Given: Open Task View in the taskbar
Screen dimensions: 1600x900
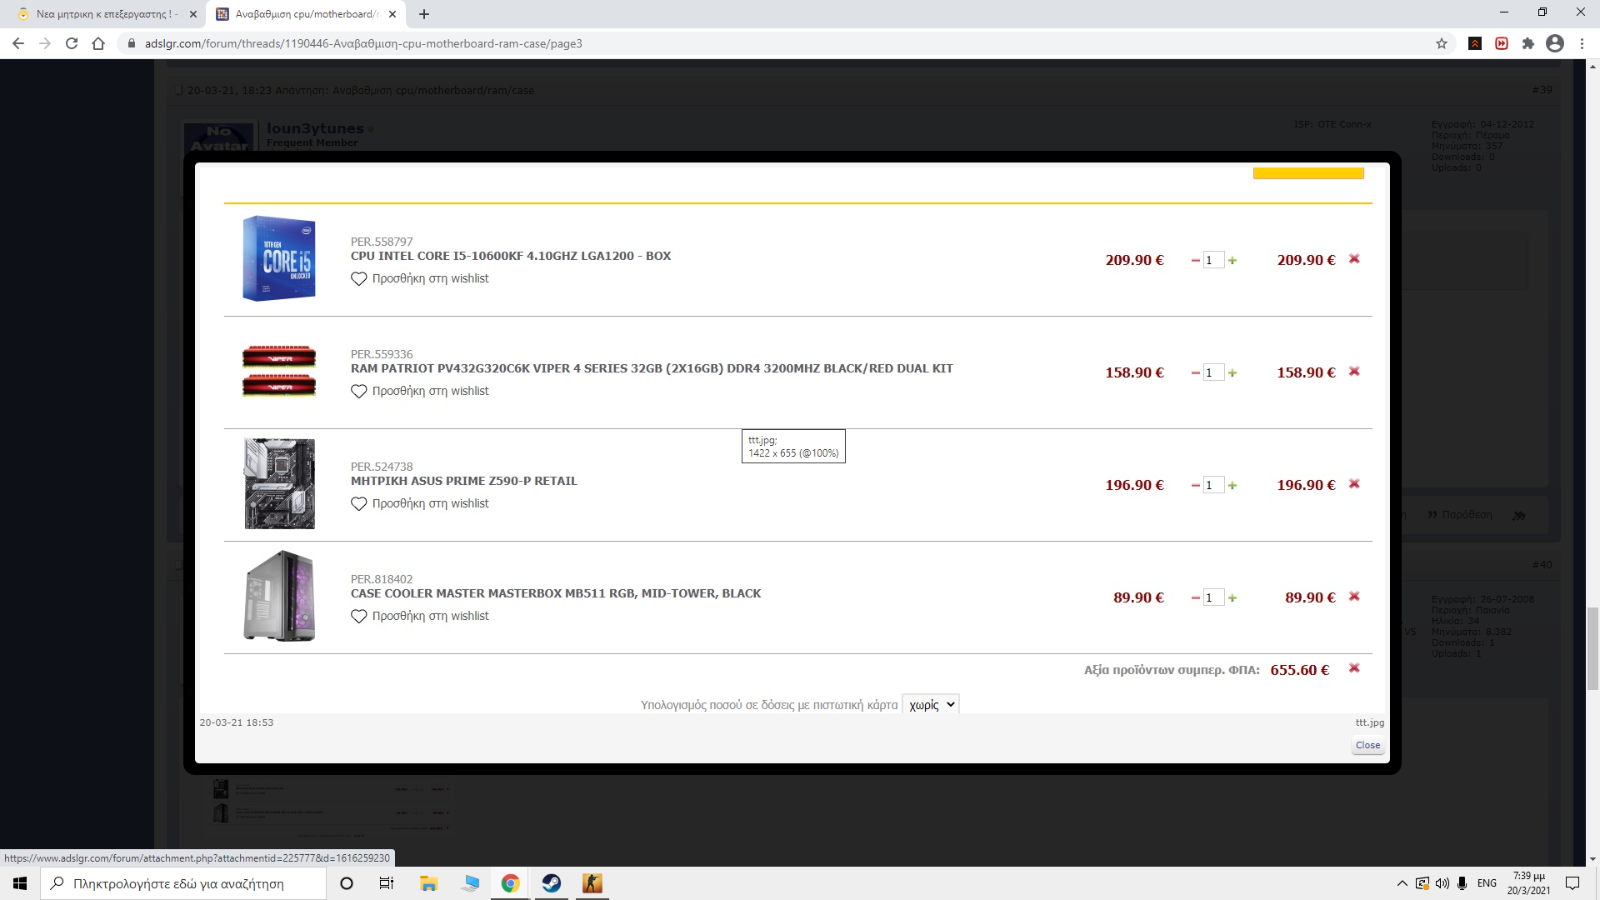Looking at the screenshot, I should (x=386, y=883).
